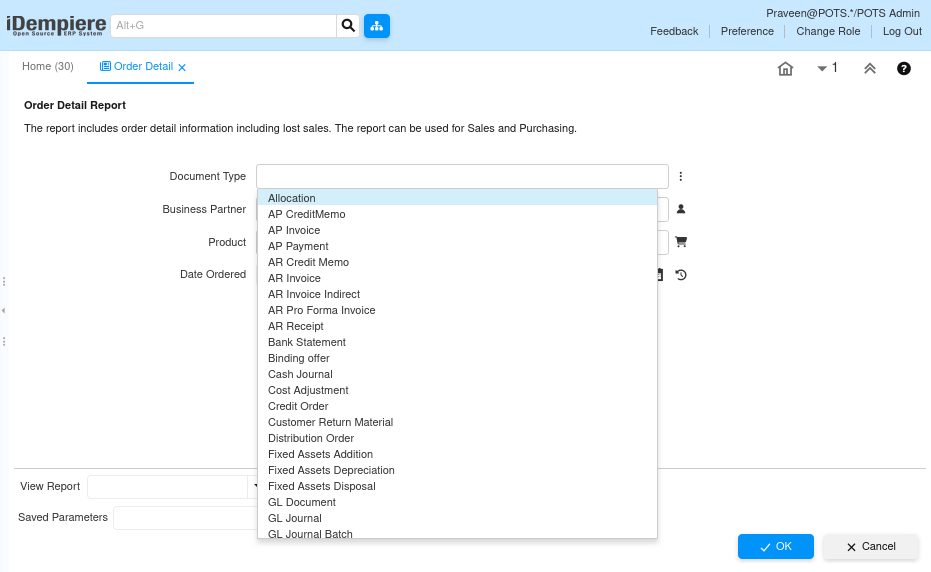Select AR Invoice Indirect
The width and height of the screenshot is (931, 572).
click(x=457, y=294)
